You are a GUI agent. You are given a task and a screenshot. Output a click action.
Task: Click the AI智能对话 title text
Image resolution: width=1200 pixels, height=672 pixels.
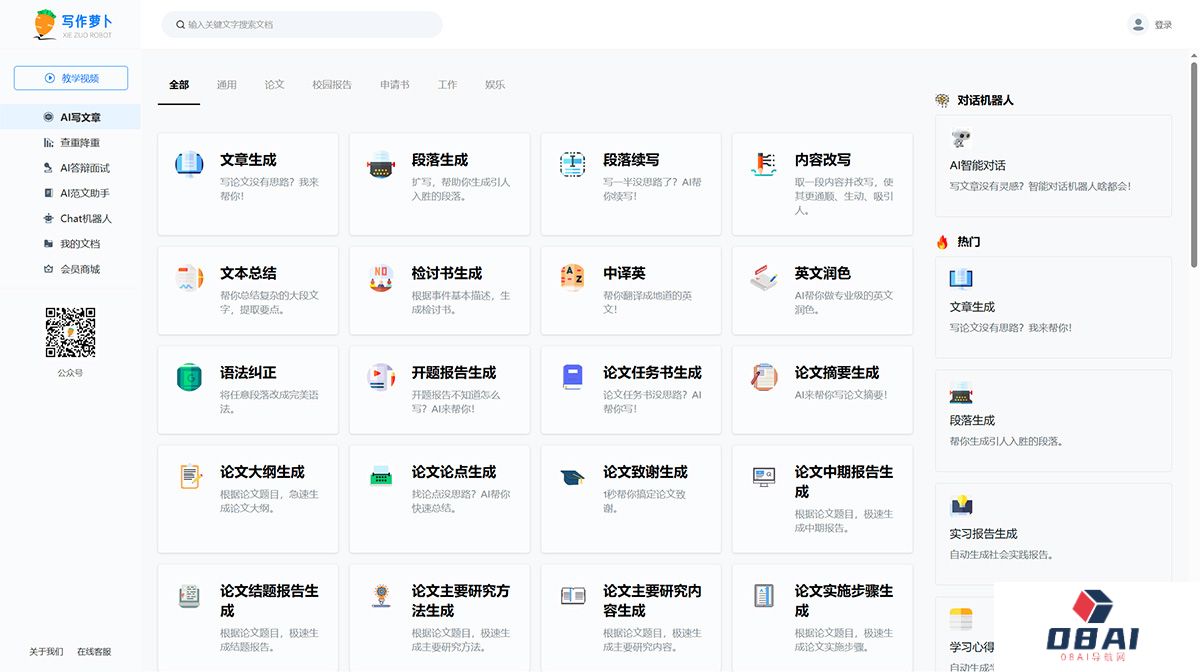pos(978,165)
